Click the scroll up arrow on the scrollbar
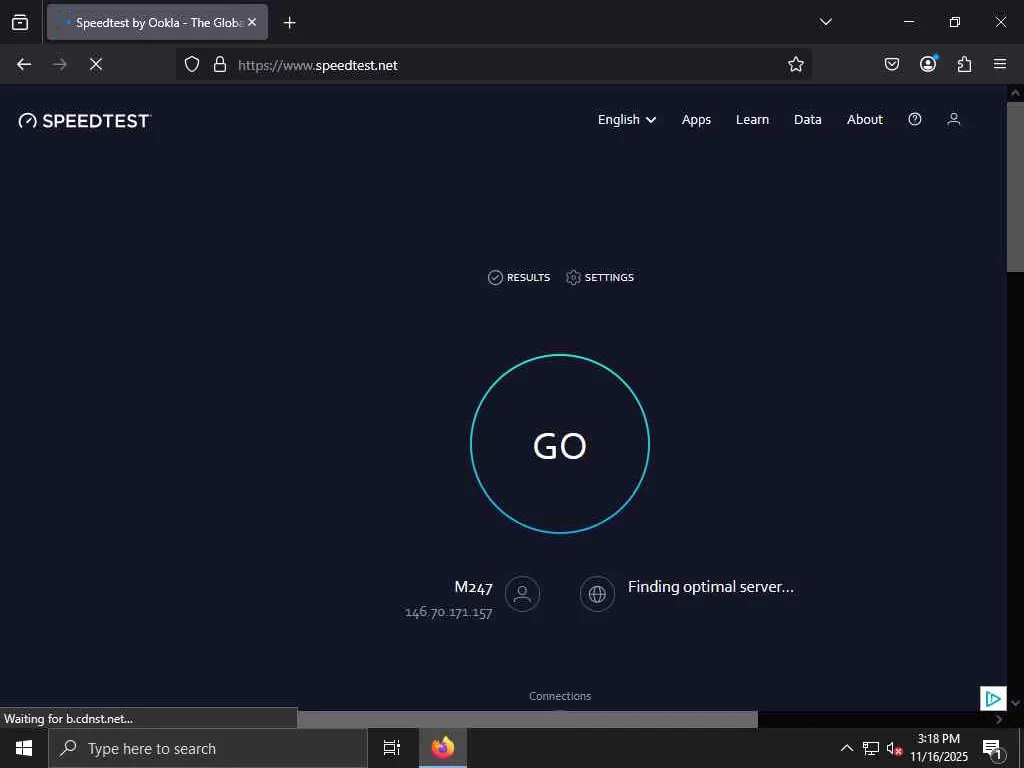The height and width of the screenshot is (768, 1024). tap(1015, 93)
